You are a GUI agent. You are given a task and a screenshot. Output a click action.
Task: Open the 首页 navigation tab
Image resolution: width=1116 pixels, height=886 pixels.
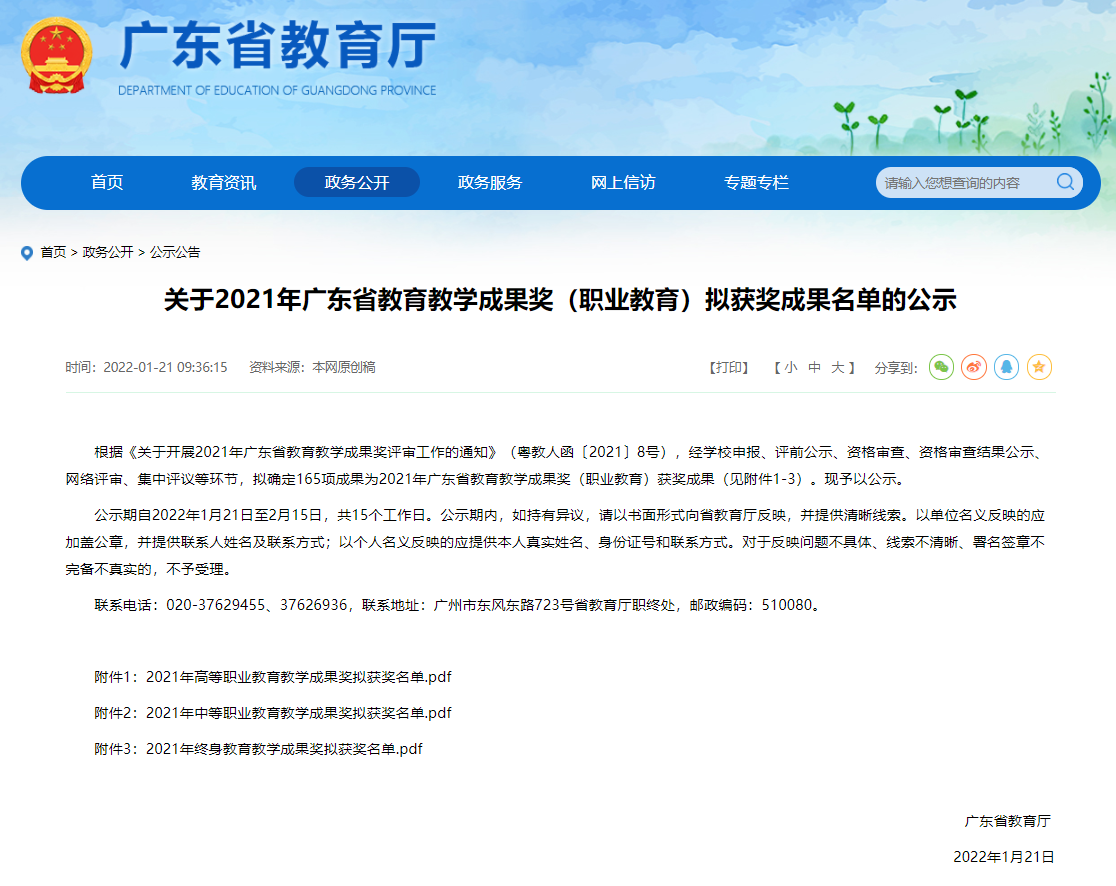107,182
